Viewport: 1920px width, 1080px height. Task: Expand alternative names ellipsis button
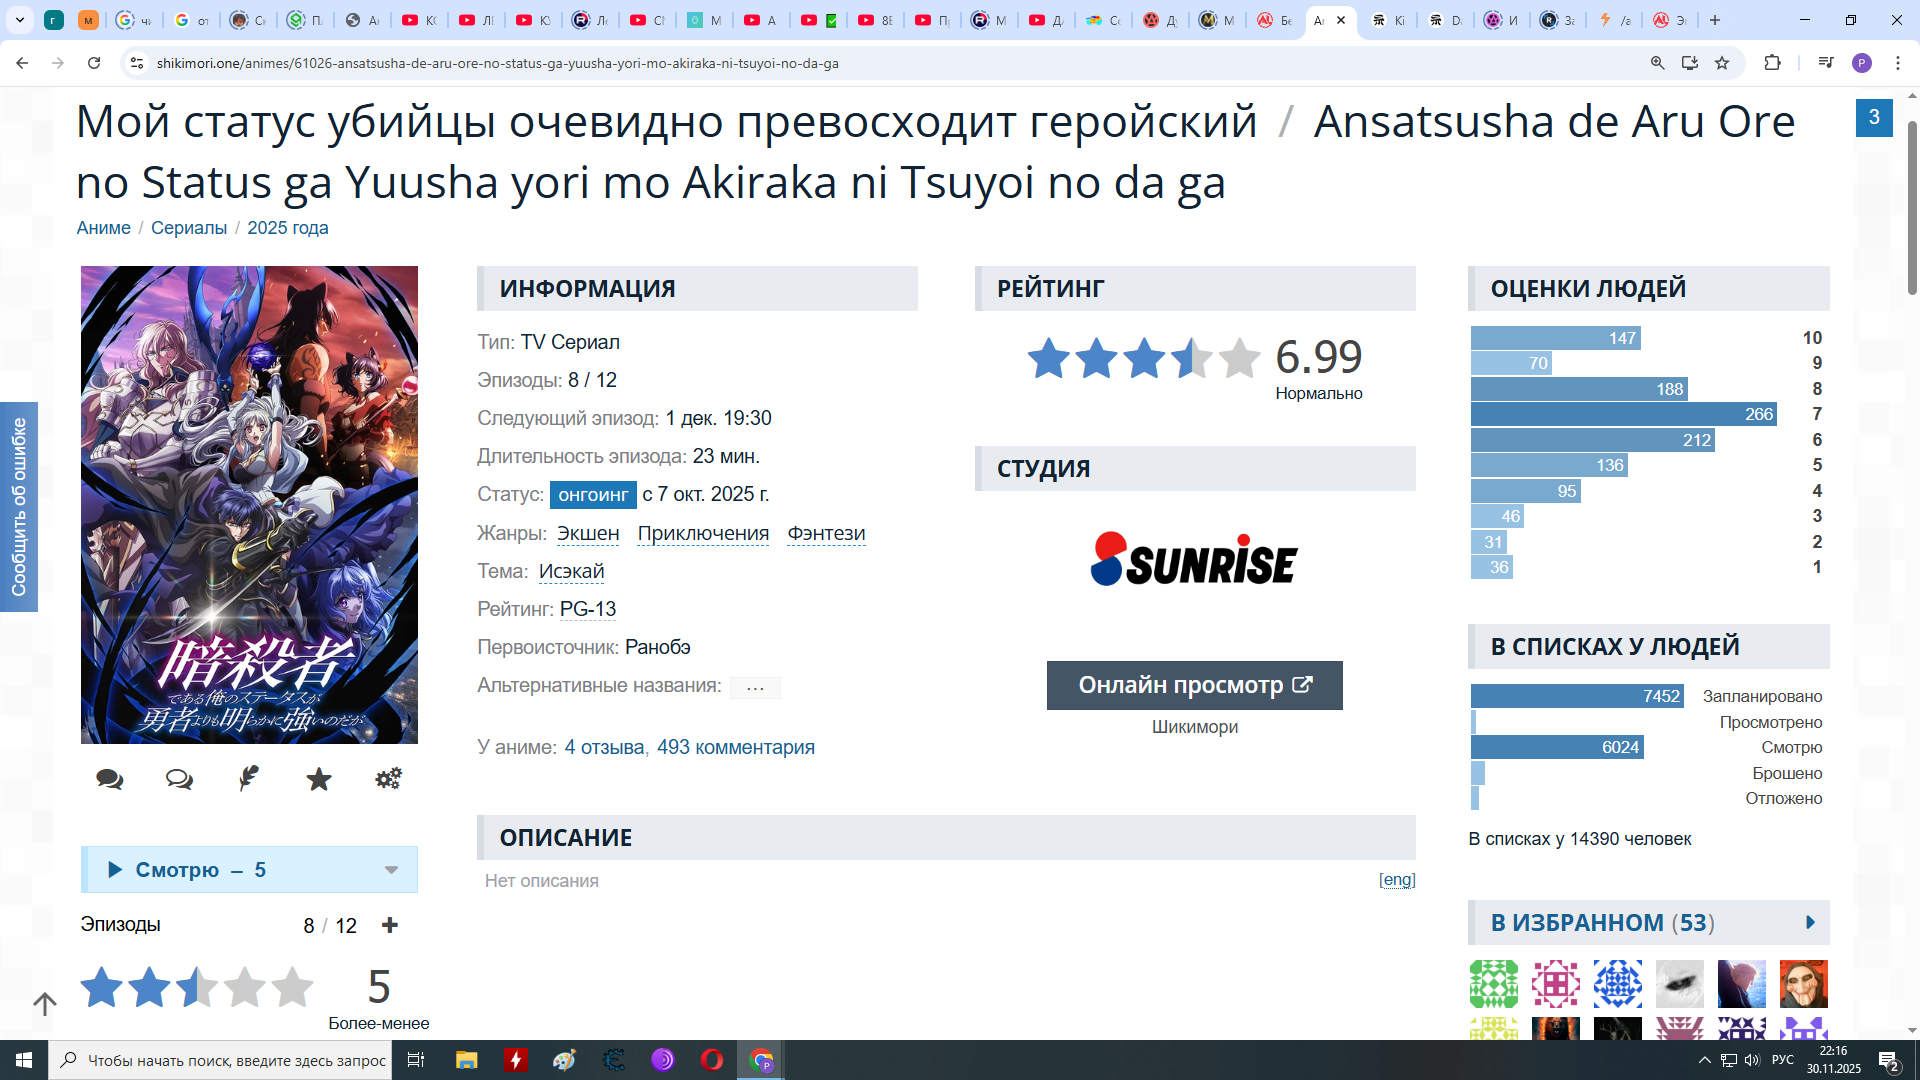[x=755, y=687]
